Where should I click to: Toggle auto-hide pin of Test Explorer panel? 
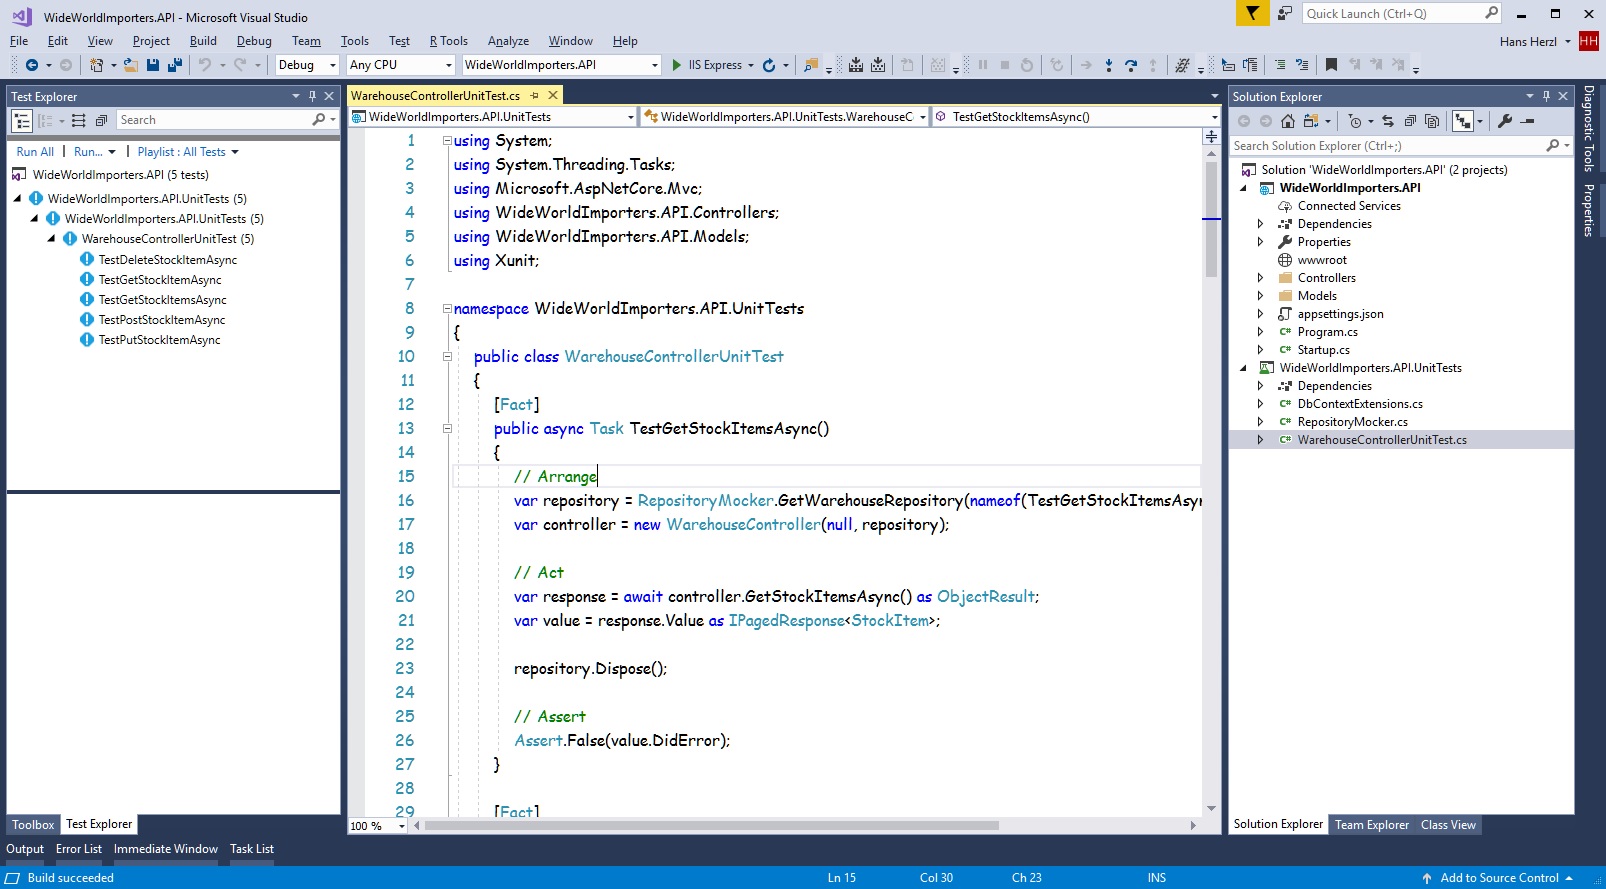tap(312, 97)
